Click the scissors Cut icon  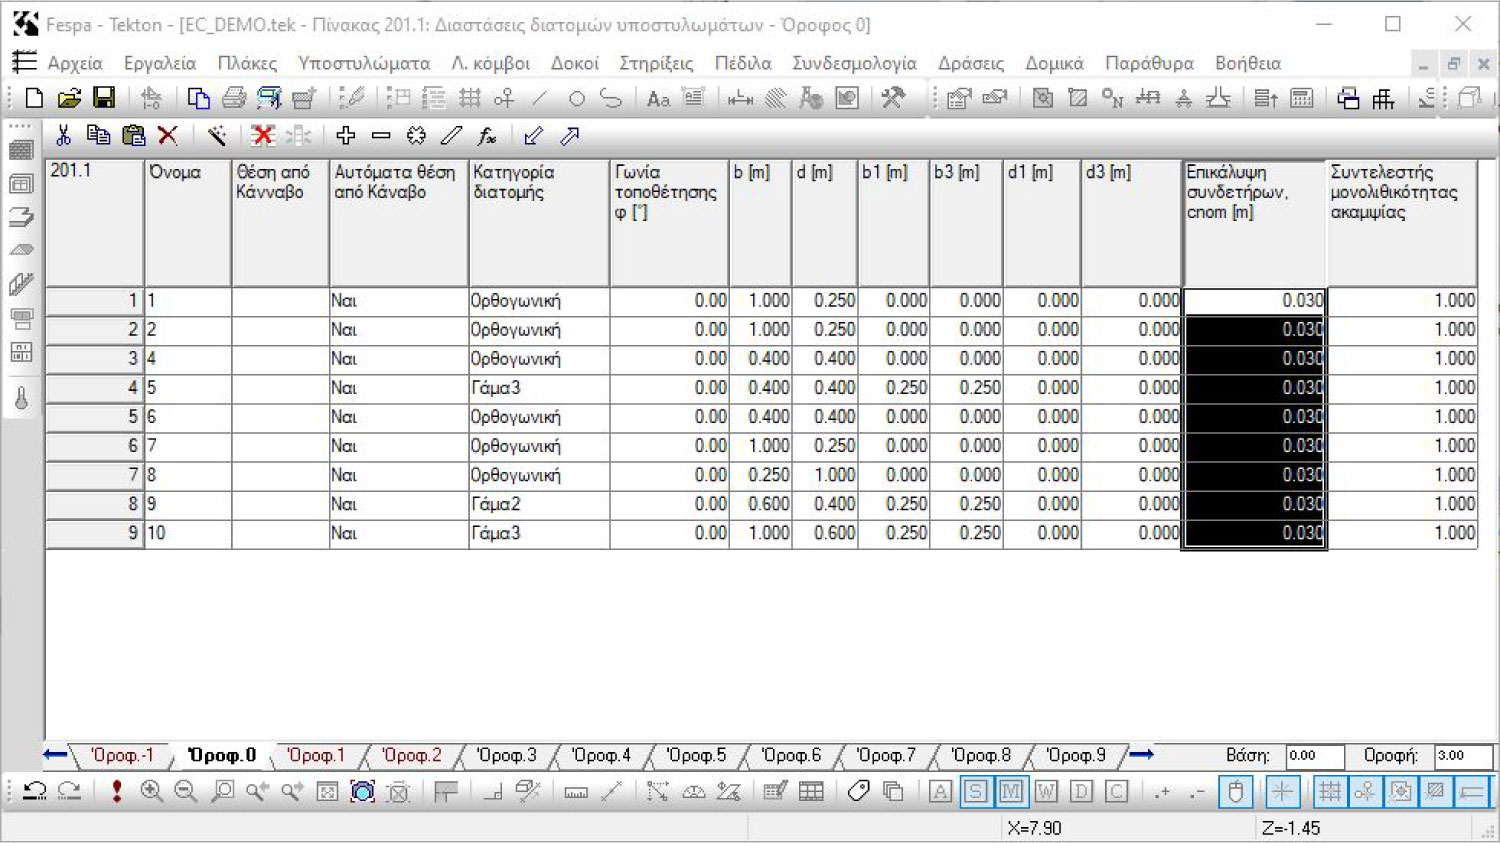[x=63, y=136]
